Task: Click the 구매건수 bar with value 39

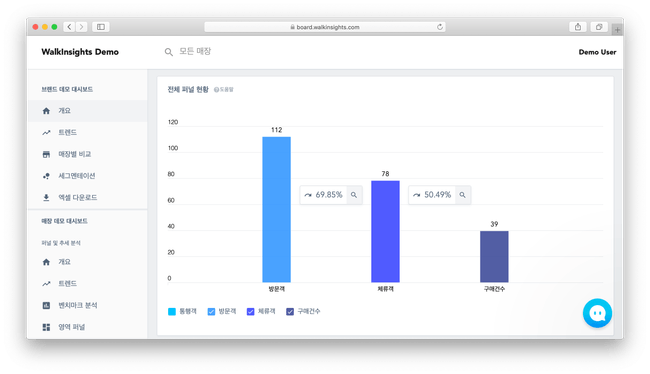Action: click(x=494, y=257)
